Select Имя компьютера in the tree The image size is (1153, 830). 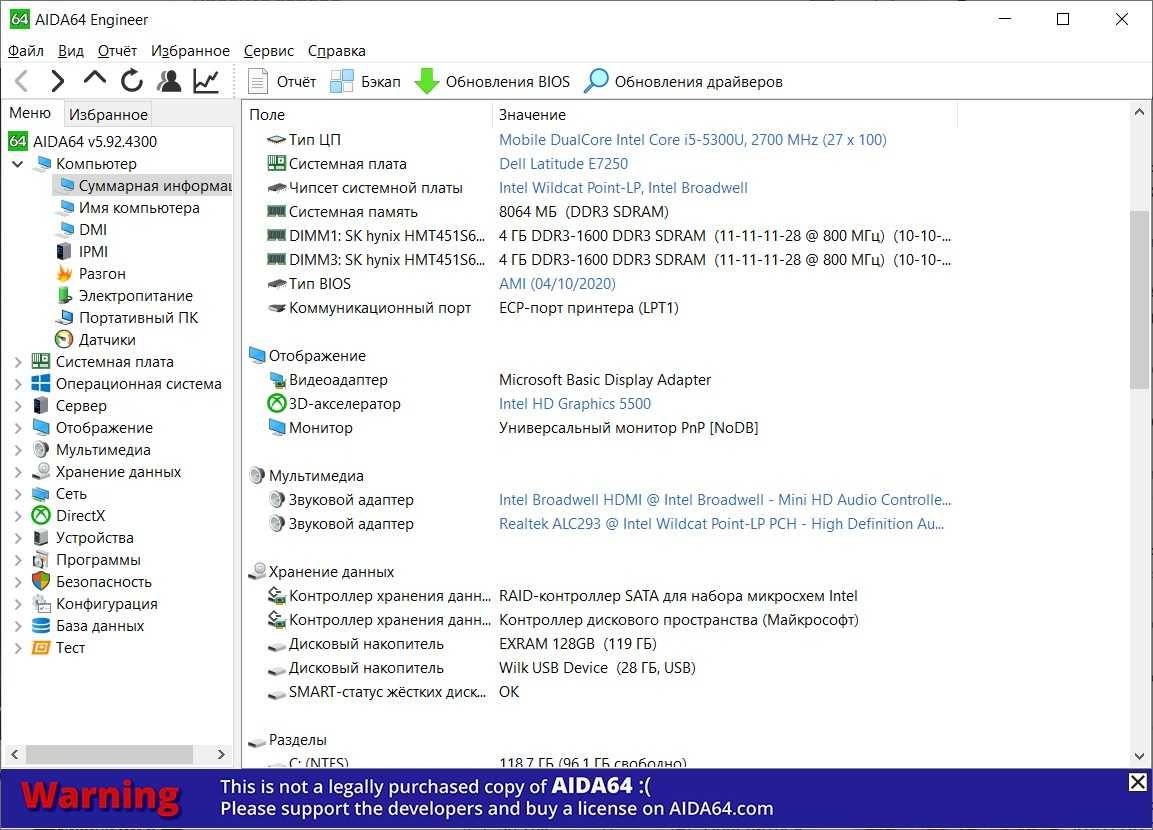click(x=129, y=208)
